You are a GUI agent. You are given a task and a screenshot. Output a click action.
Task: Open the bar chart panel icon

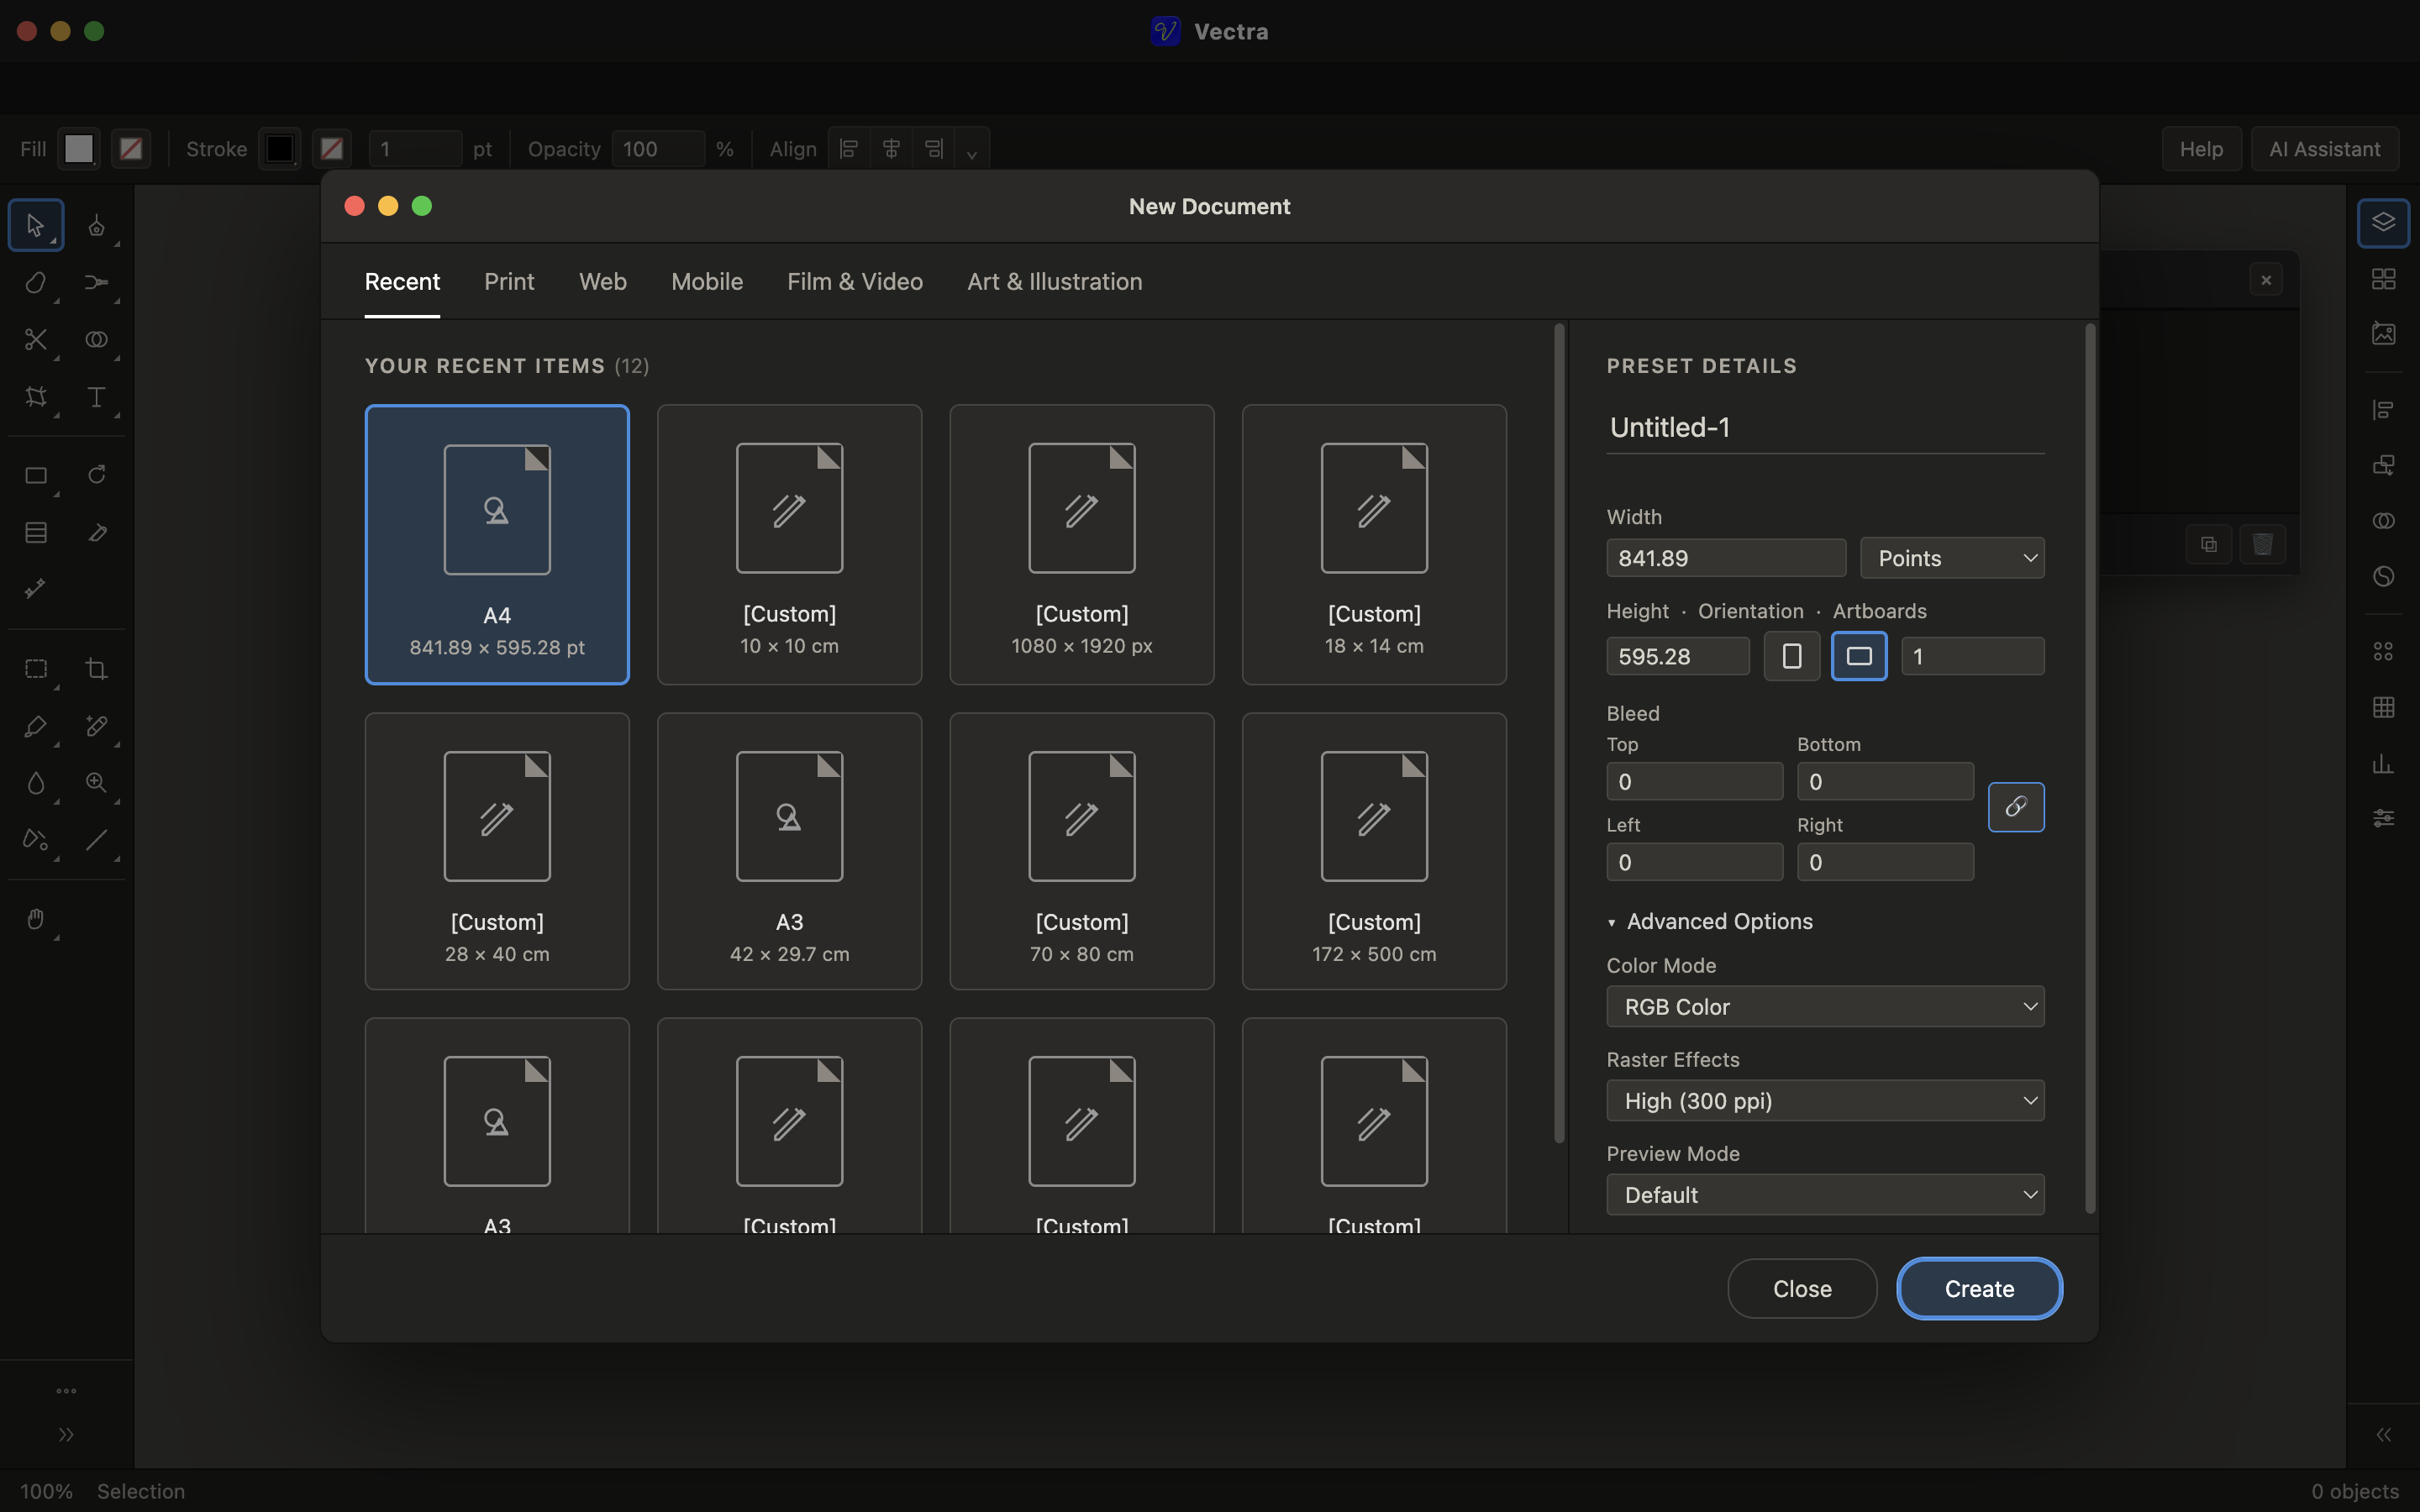pos(2383,764)
